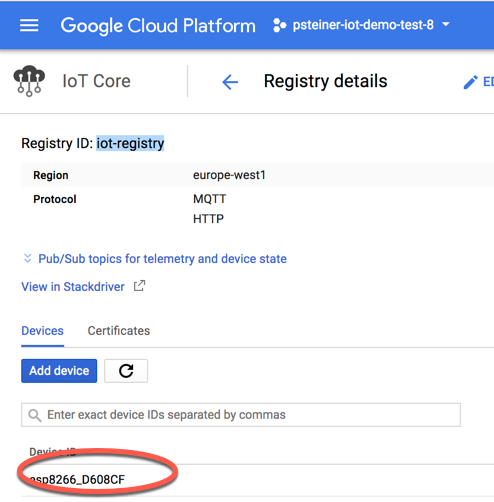Click the project selector hexagon icon

[x=279, y=25]
